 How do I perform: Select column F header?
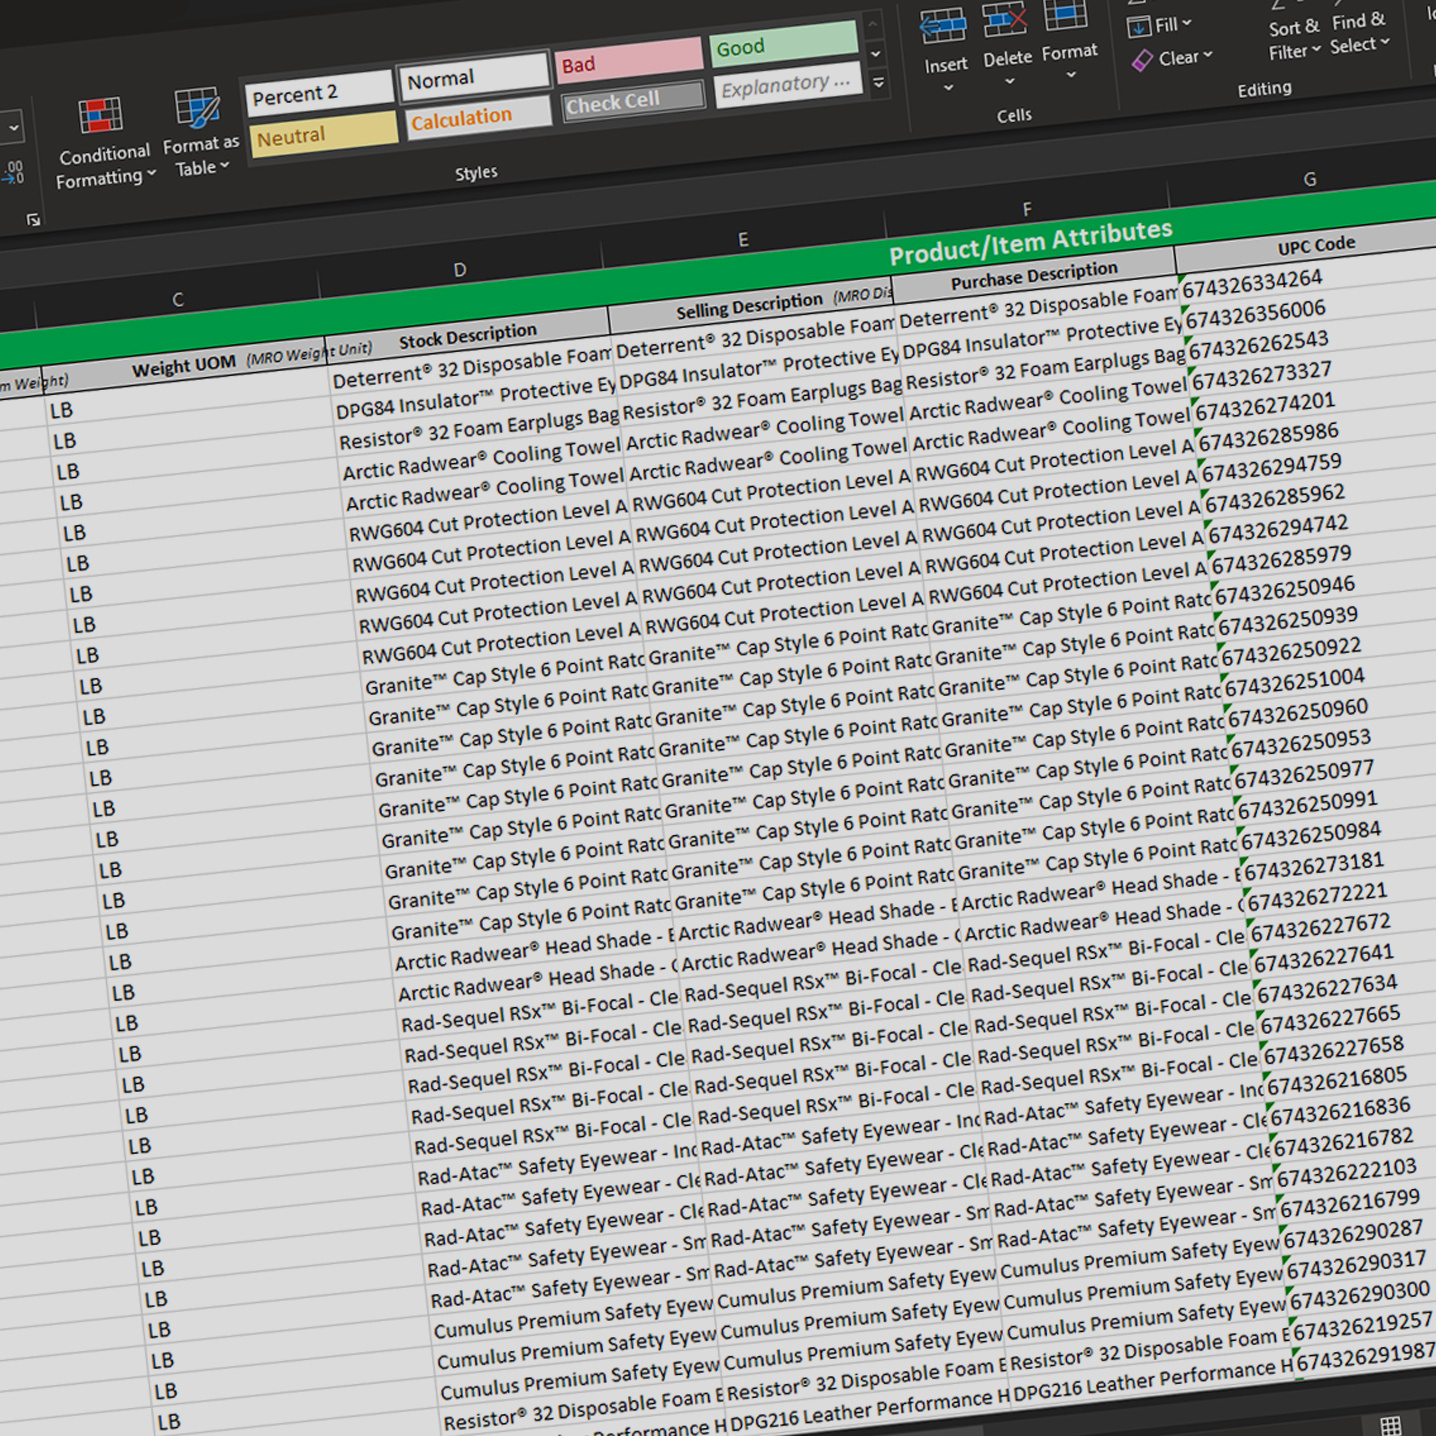(x=1027, y=209)
